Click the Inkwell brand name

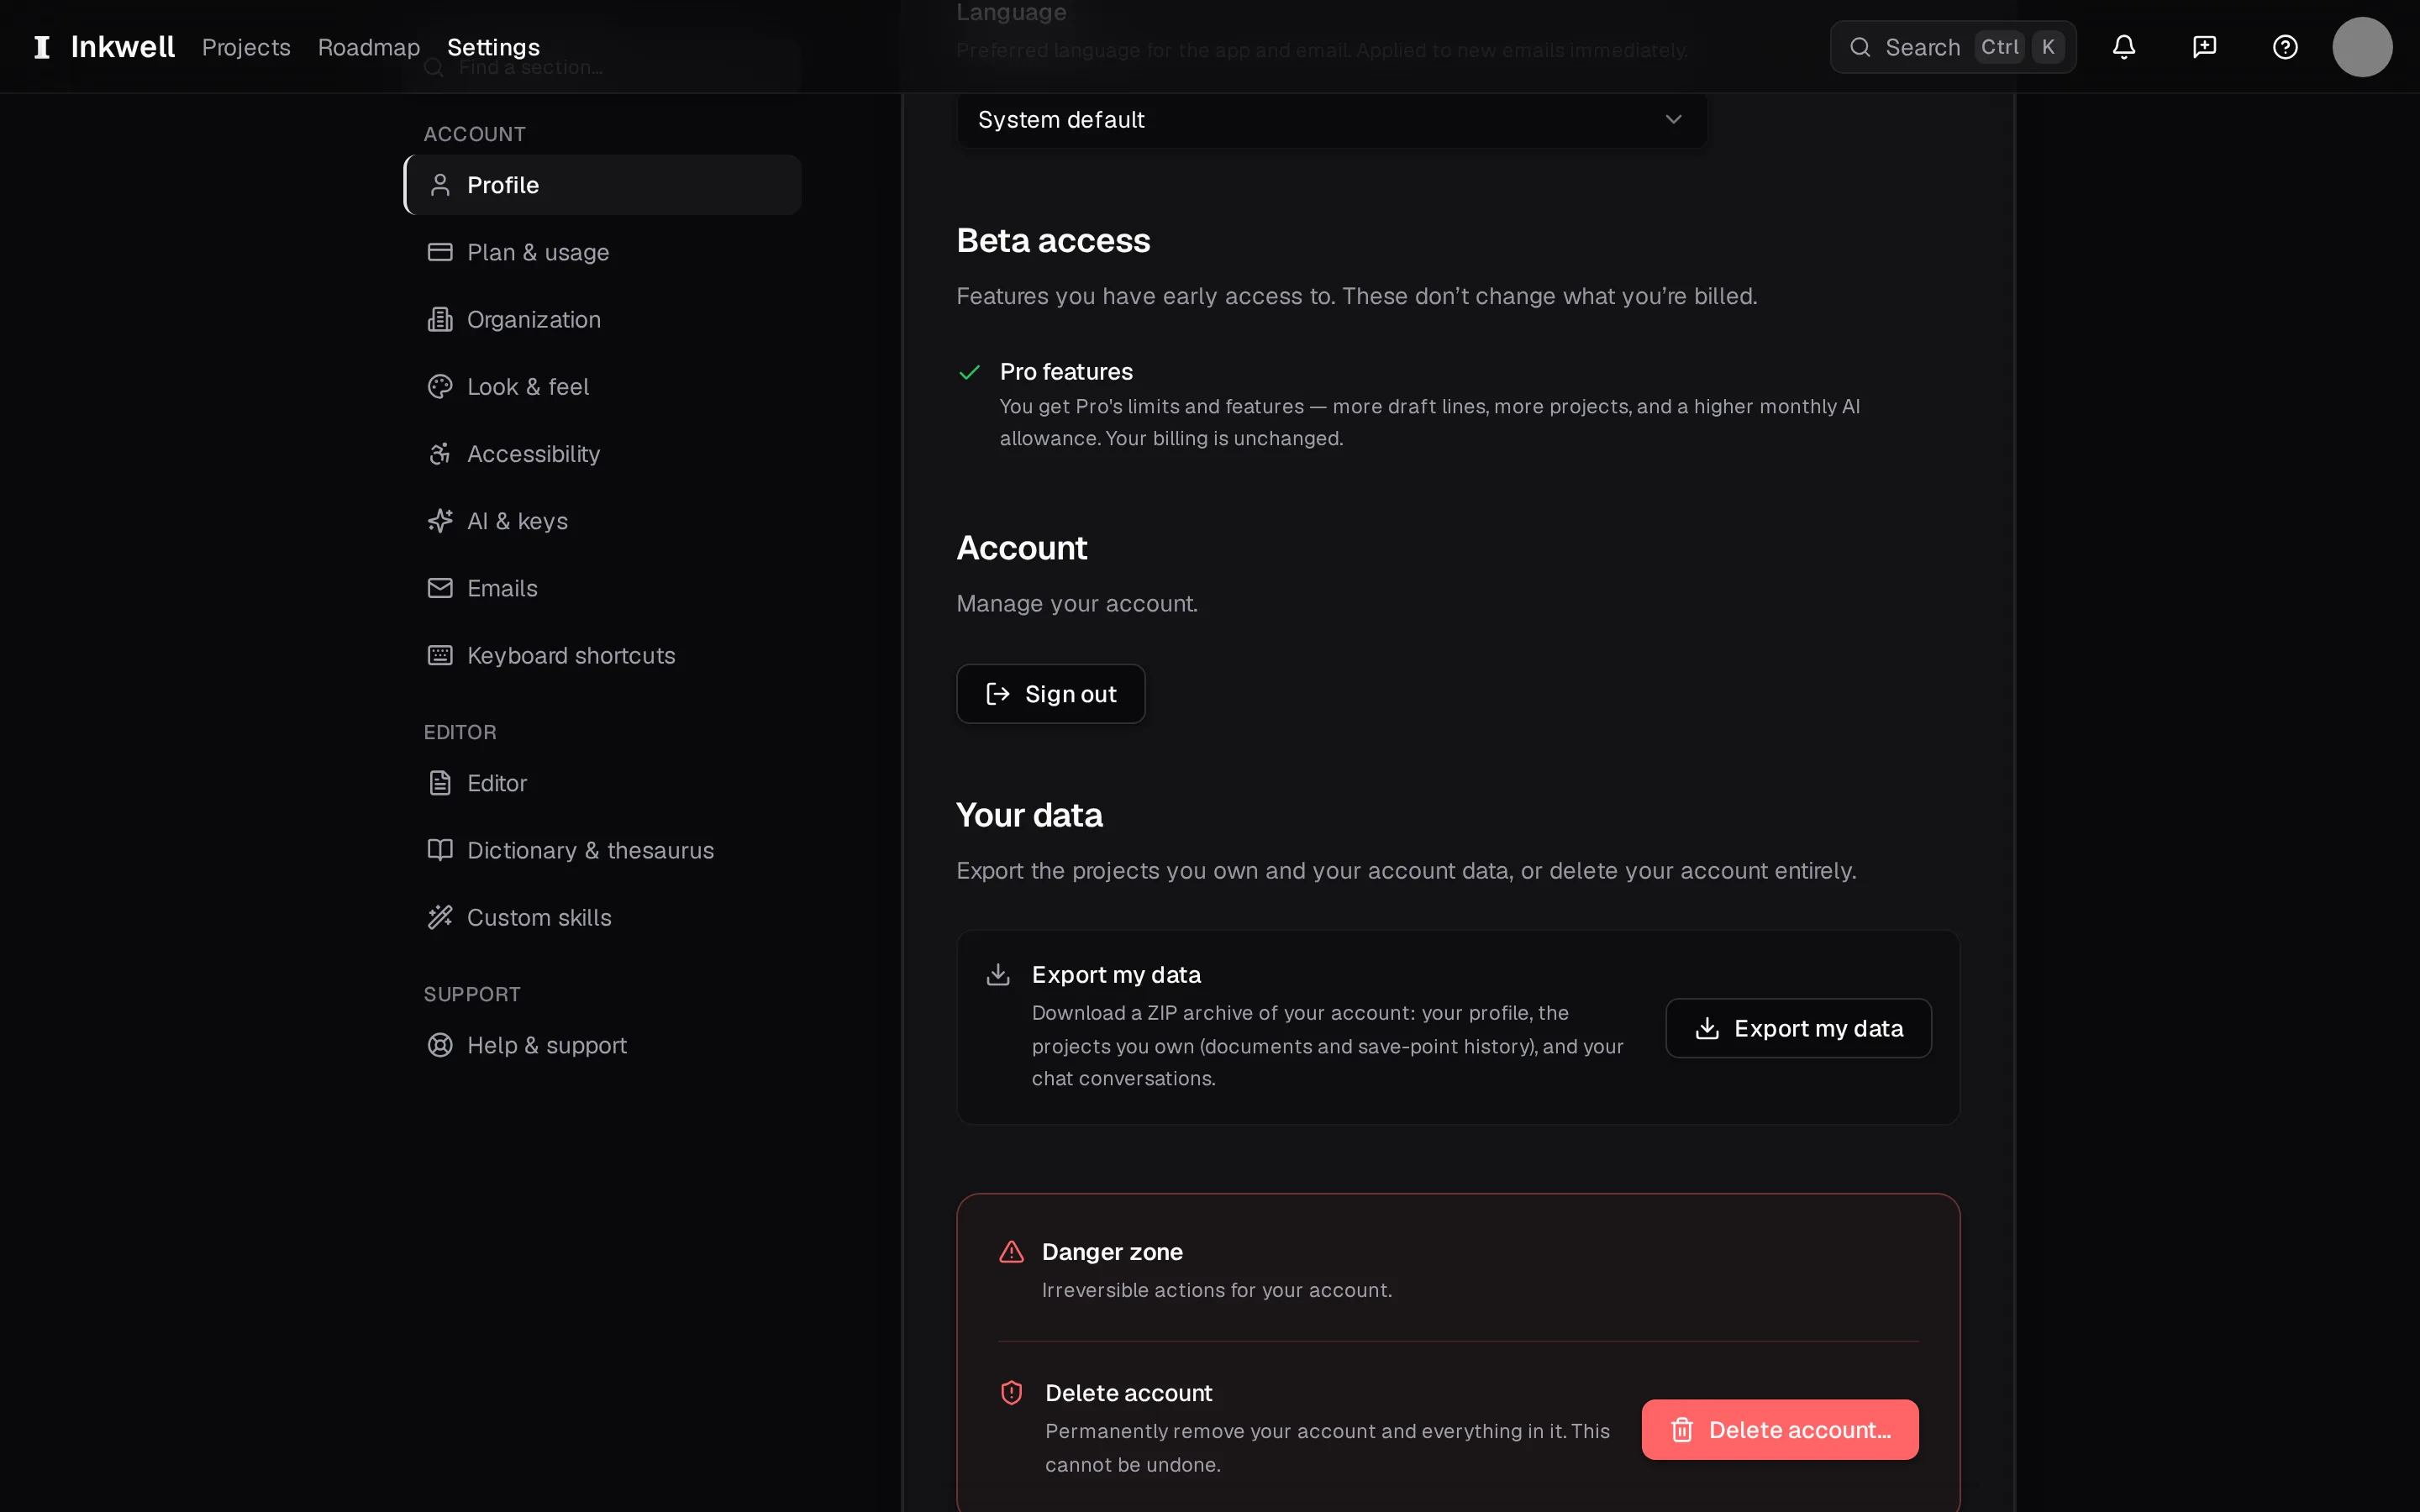(x=122, y=47)
